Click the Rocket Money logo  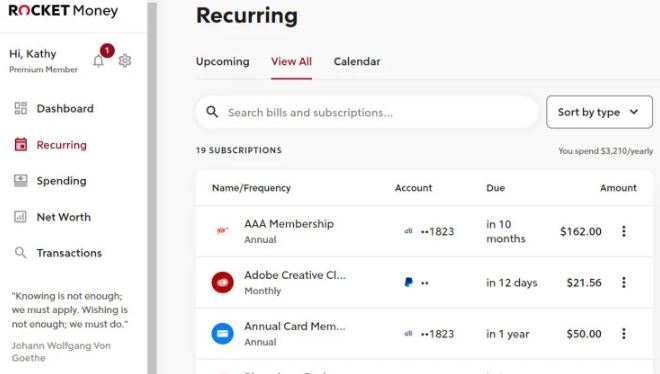pyautogui.click(x=63, y=10)
